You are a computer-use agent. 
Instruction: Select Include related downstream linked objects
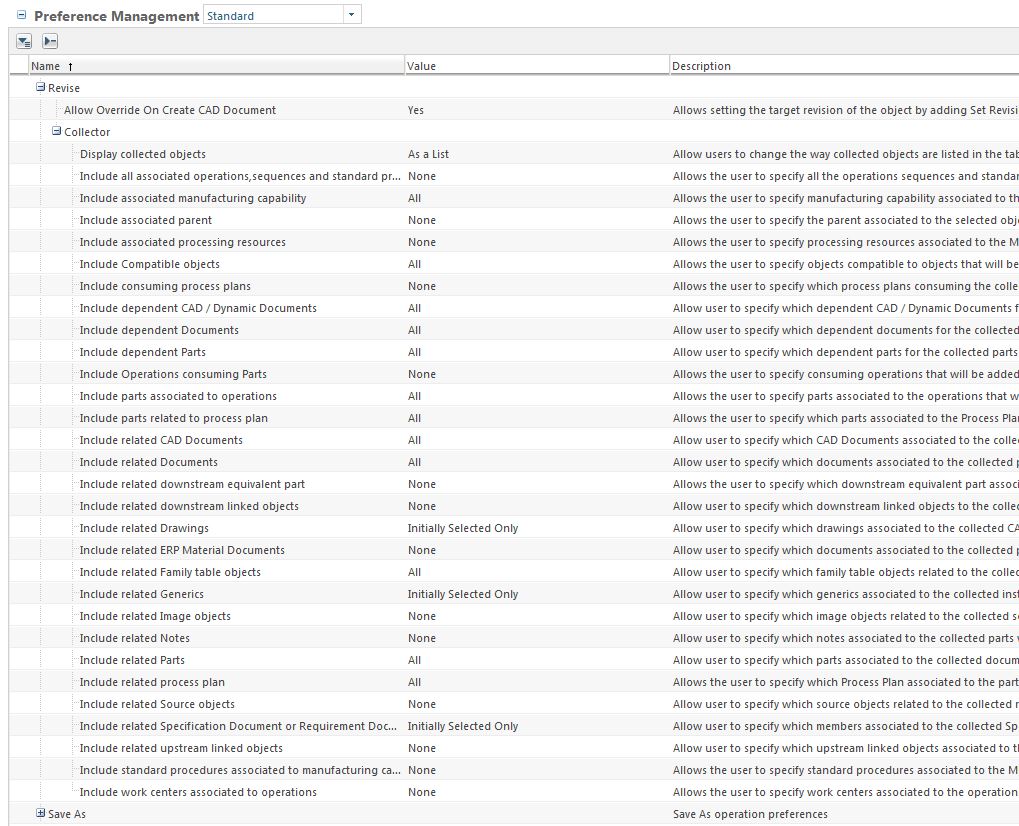pyautogui.click(x=189, y=506)
